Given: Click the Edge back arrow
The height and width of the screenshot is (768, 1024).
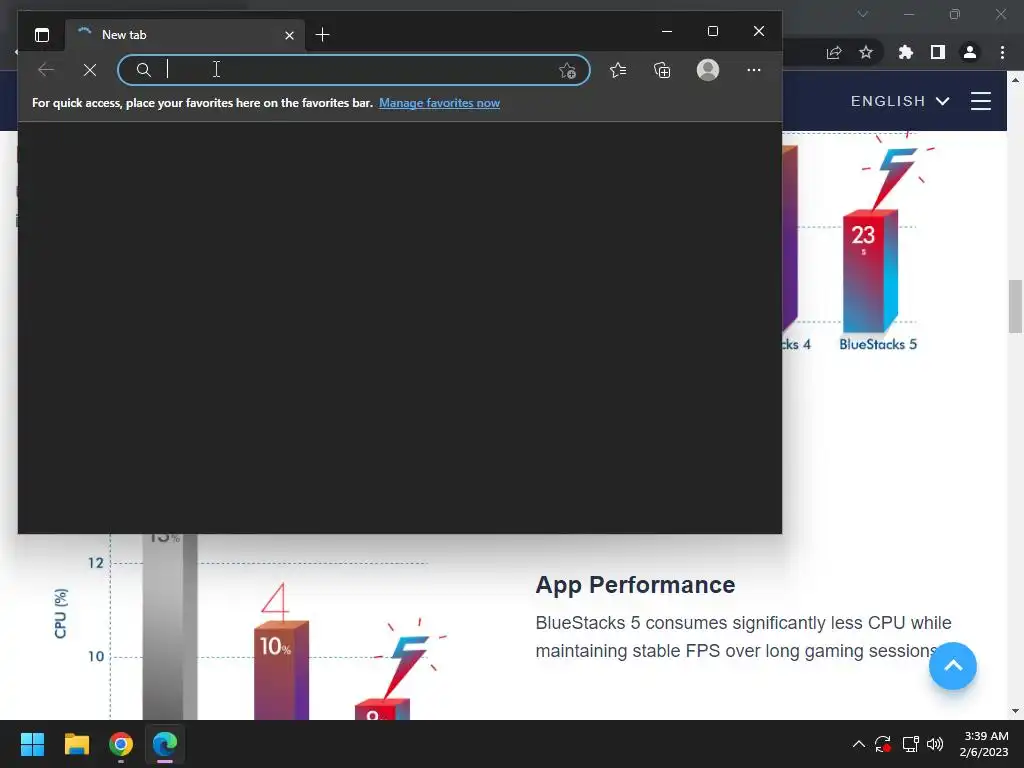Looking at the screenshot, I should tap(46, 69).
